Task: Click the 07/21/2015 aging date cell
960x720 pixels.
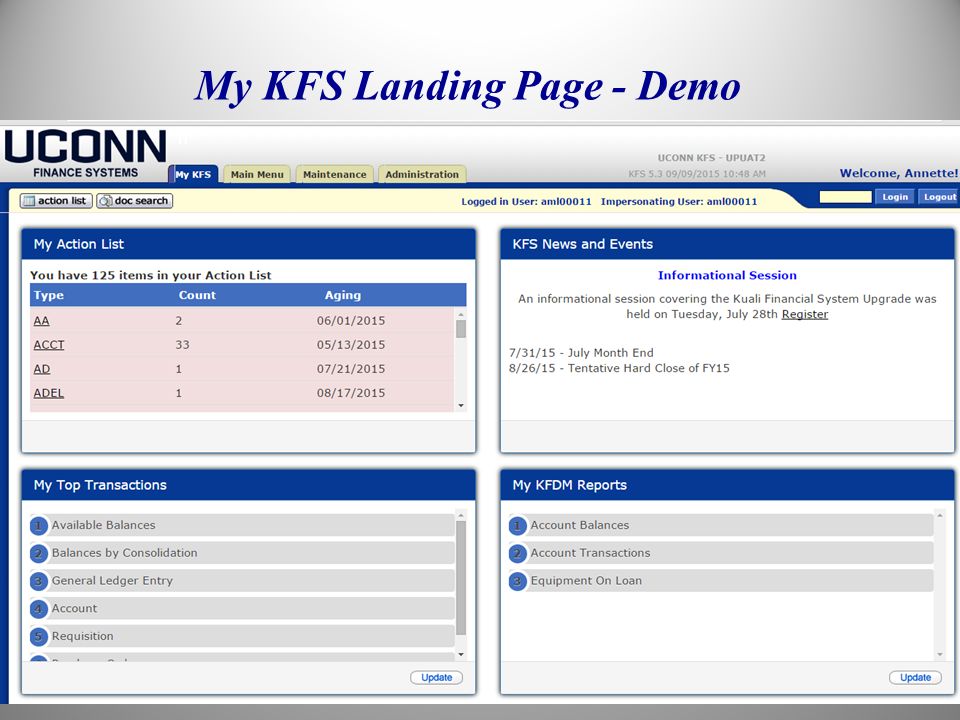Action: point(351,369)
